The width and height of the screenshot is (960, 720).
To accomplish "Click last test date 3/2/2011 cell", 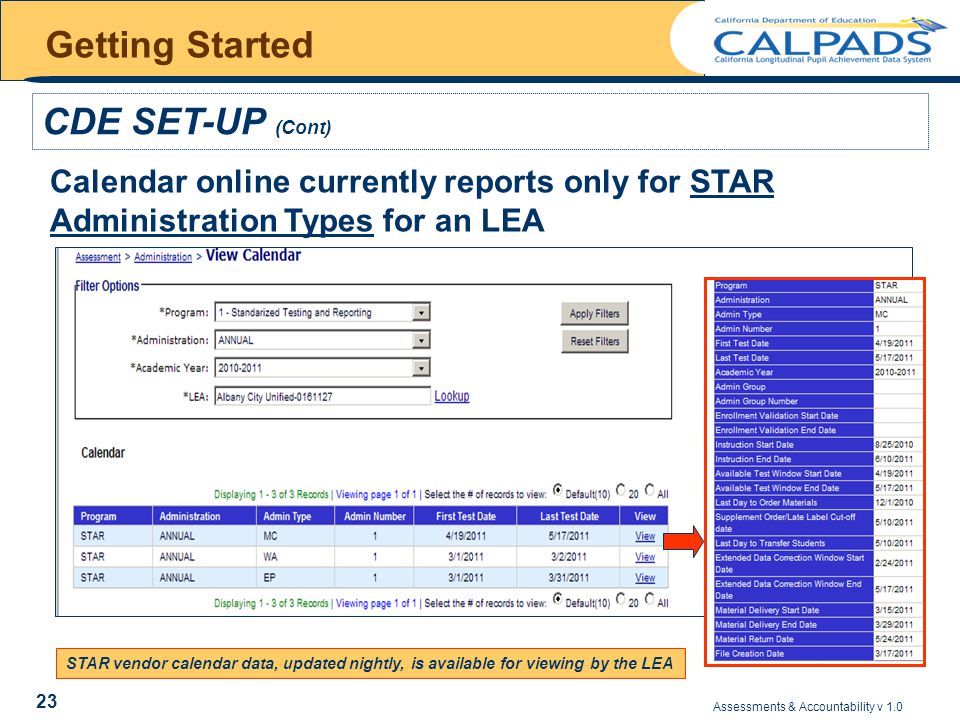I will tap(569, 557).
